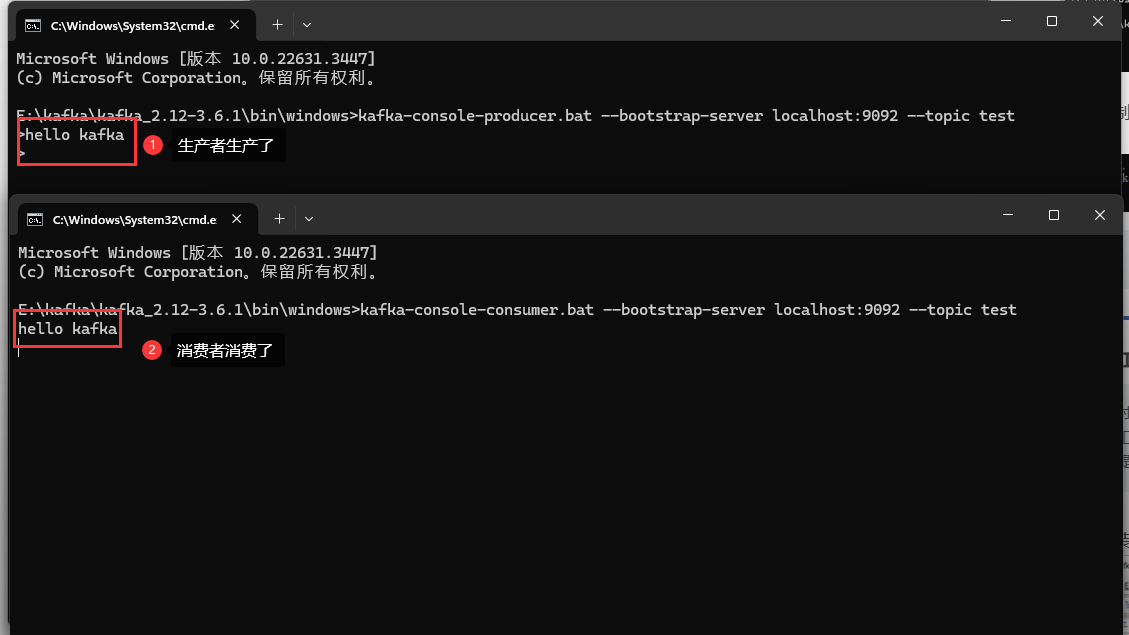This screenshot has height=635, width=1129.
Task: Select the highlighted 'hello kafka' text in the consumer
Action: [67, 328]
